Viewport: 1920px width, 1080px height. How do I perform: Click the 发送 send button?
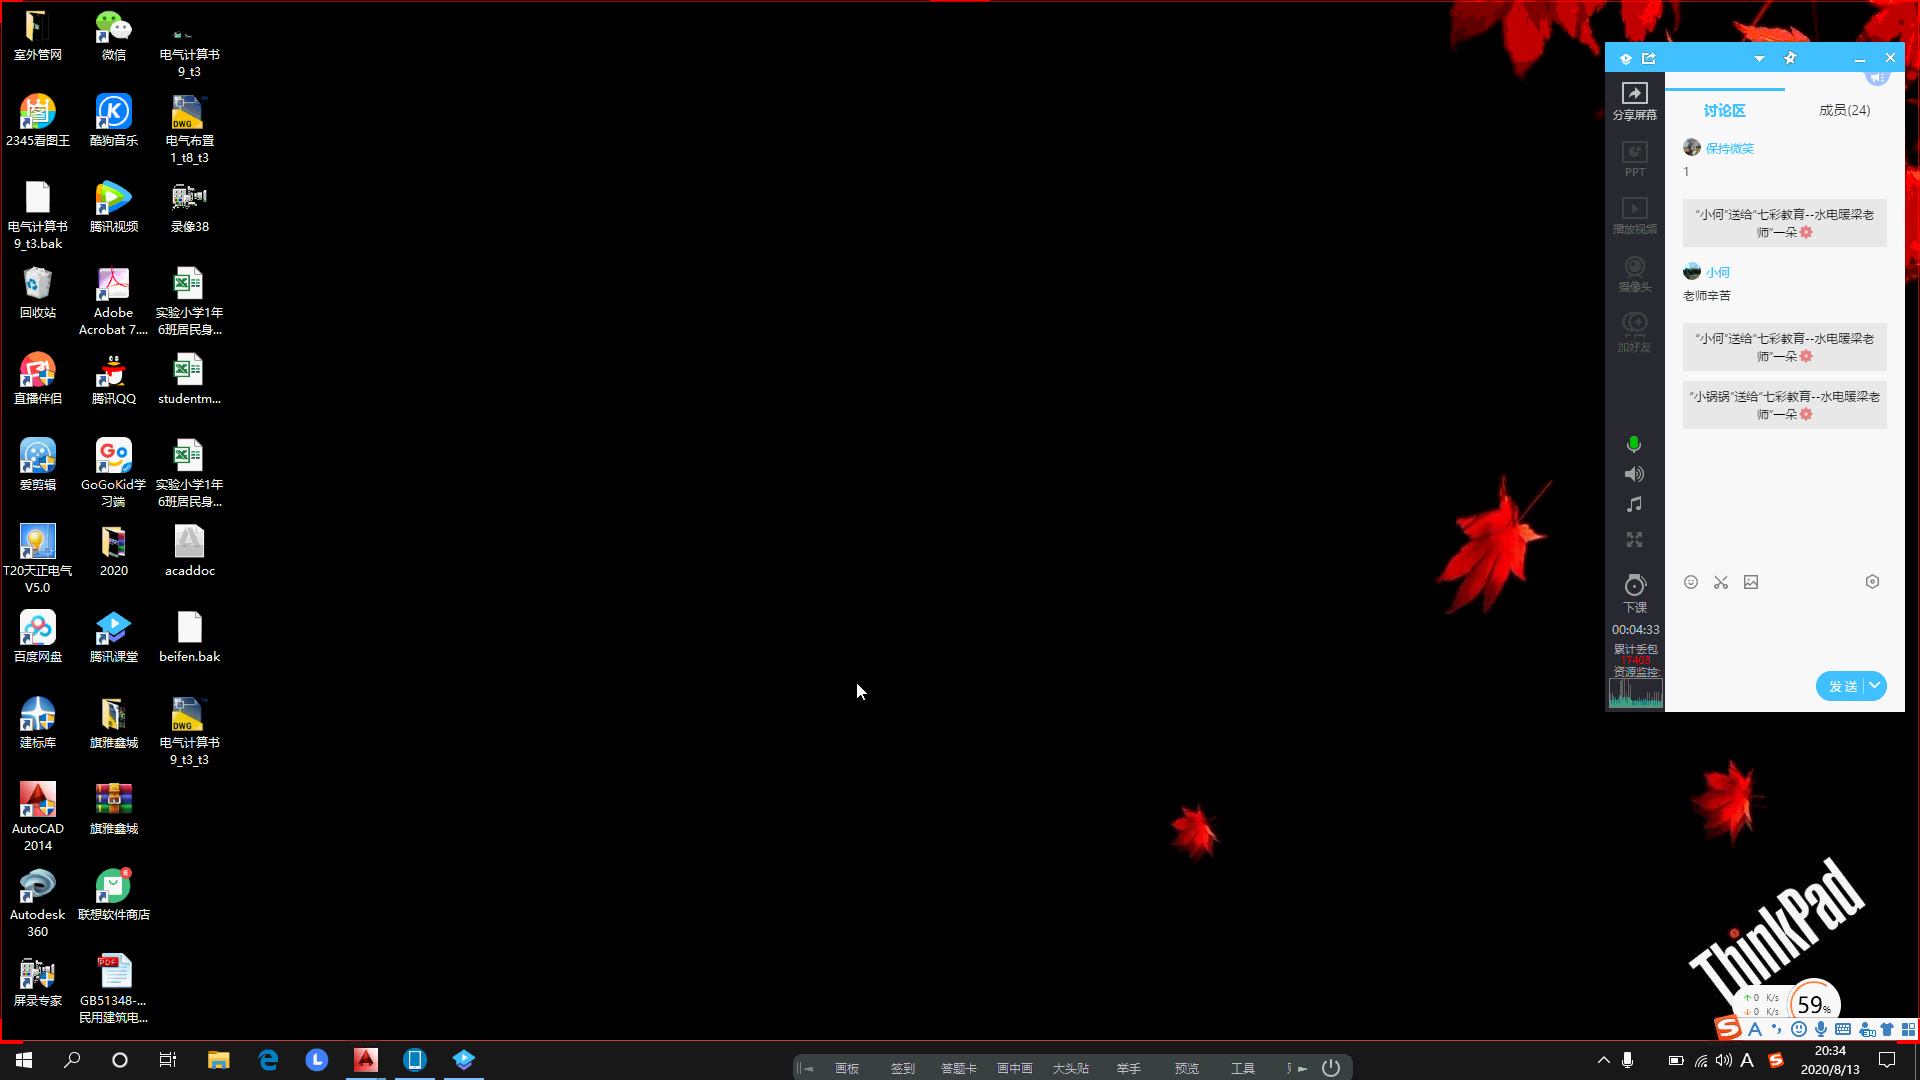1842,686
